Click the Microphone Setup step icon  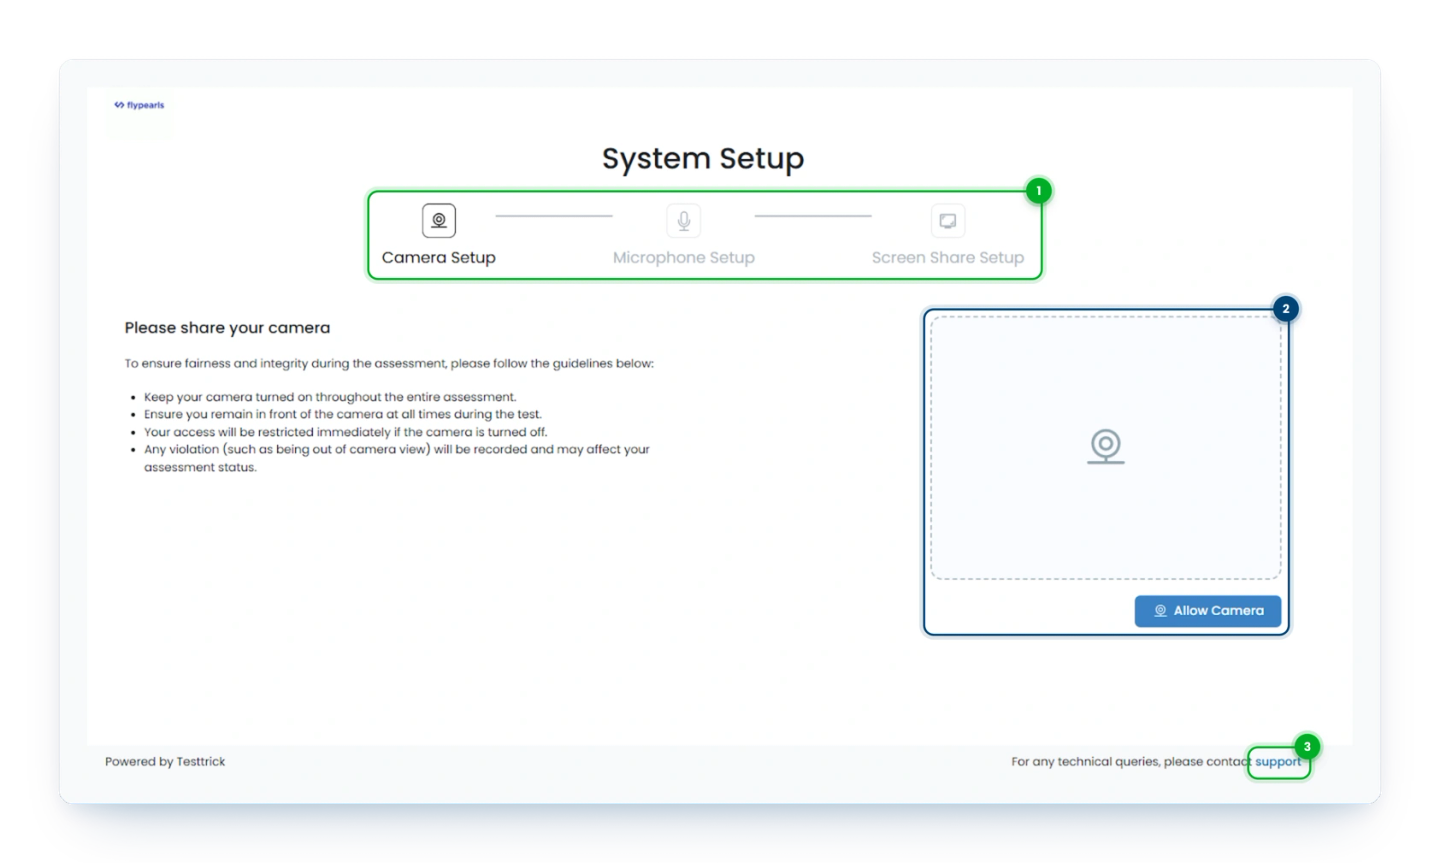tap(683, 220)
